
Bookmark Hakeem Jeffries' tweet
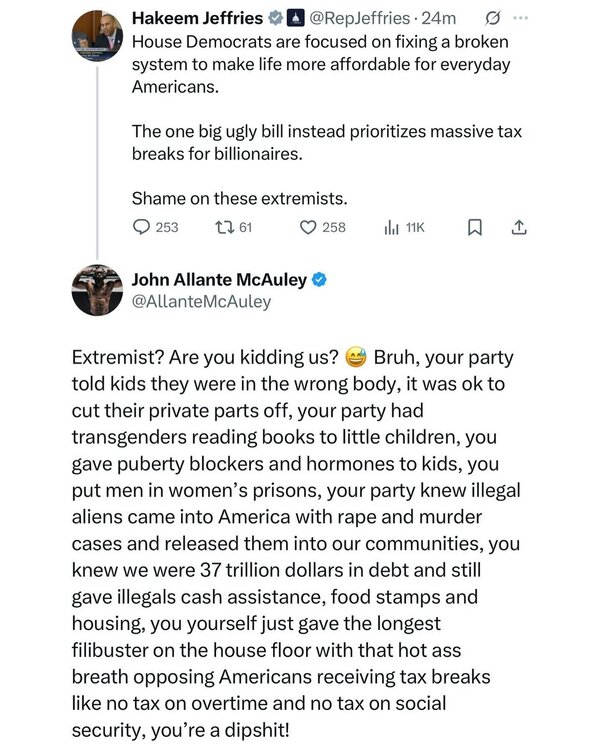[x=474, y=228]
